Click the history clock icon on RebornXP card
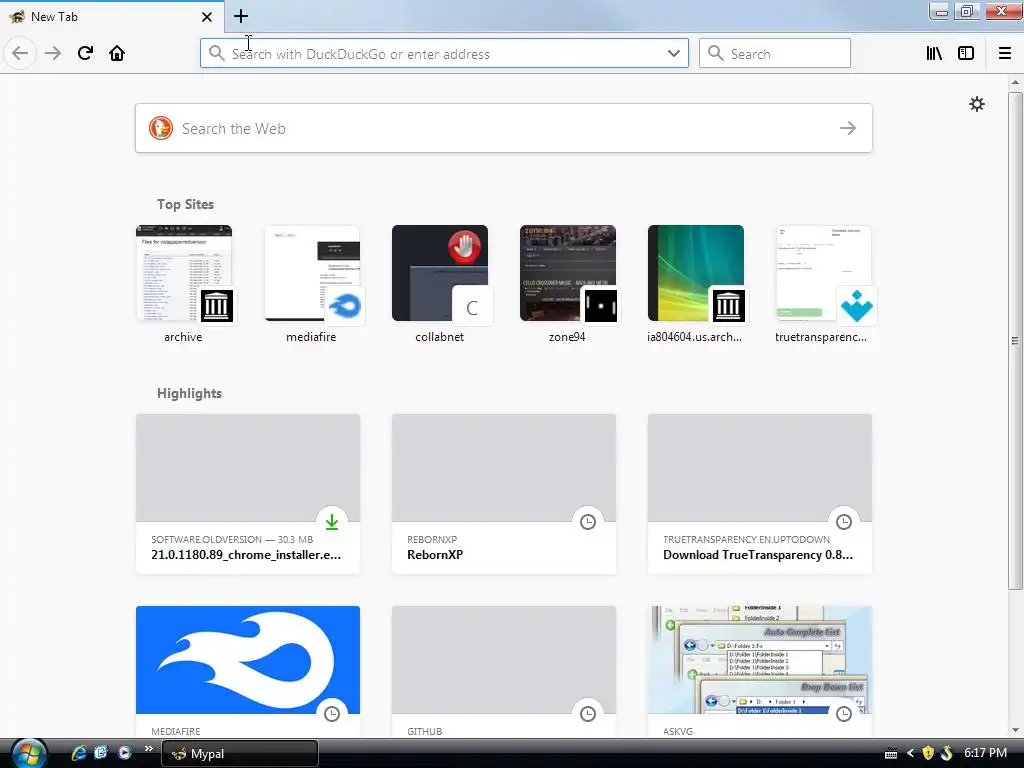 pyautogui.click(x=588, y=522)
